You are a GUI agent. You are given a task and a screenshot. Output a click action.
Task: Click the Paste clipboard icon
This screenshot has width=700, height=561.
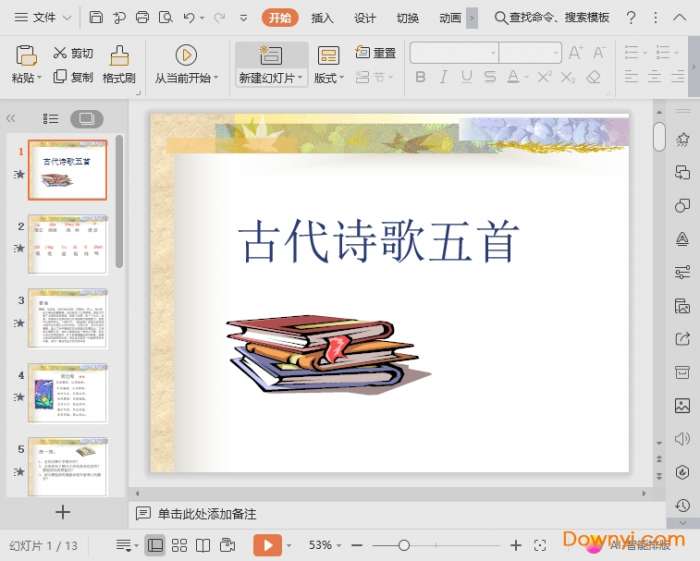pos(26,55)
